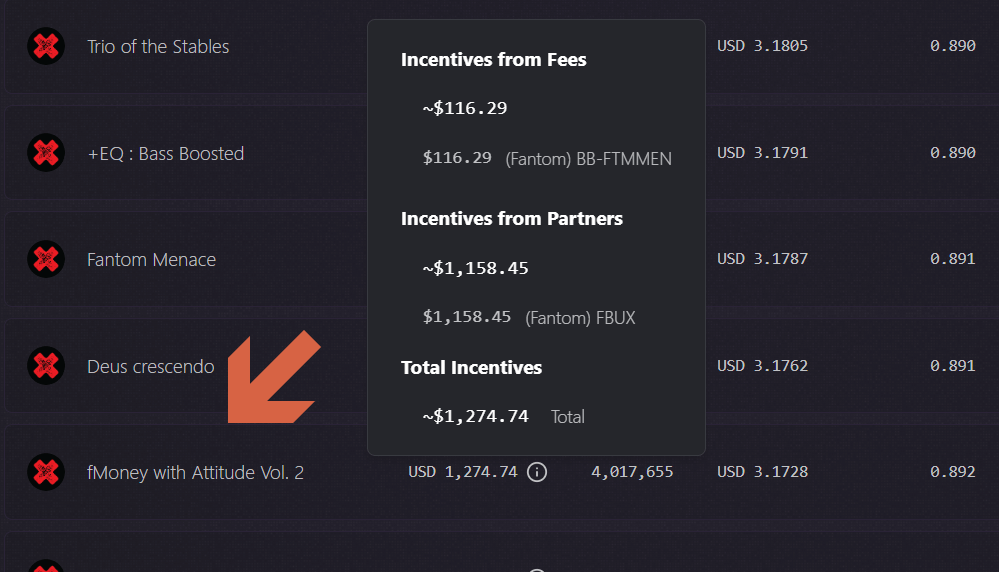Click the Deus crescendo pool icon
999x572 pixels.
point(45,366)
